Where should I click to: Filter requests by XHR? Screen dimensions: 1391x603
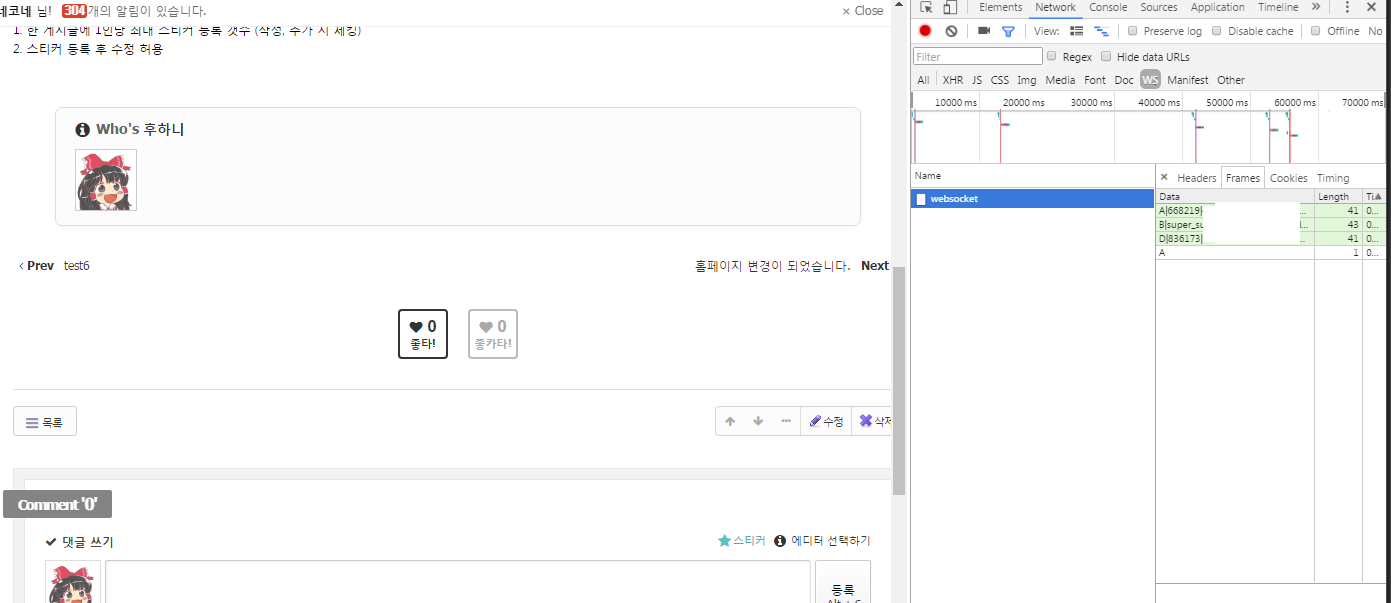(953, 80)
